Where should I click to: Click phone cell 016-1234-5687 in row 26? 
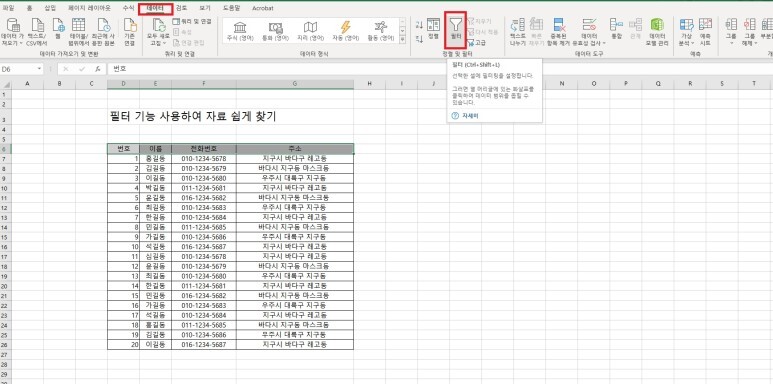point(204,345)
